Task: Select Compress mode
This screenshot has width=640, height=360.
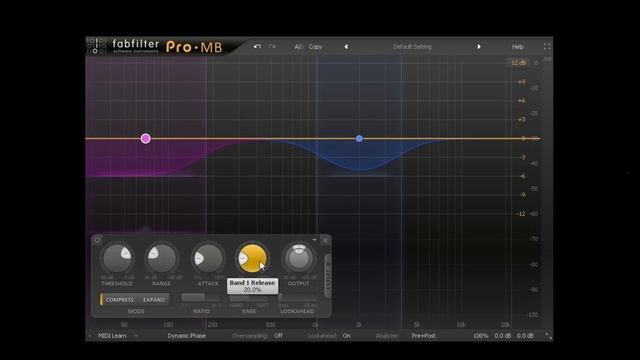Action: [119, 300]
